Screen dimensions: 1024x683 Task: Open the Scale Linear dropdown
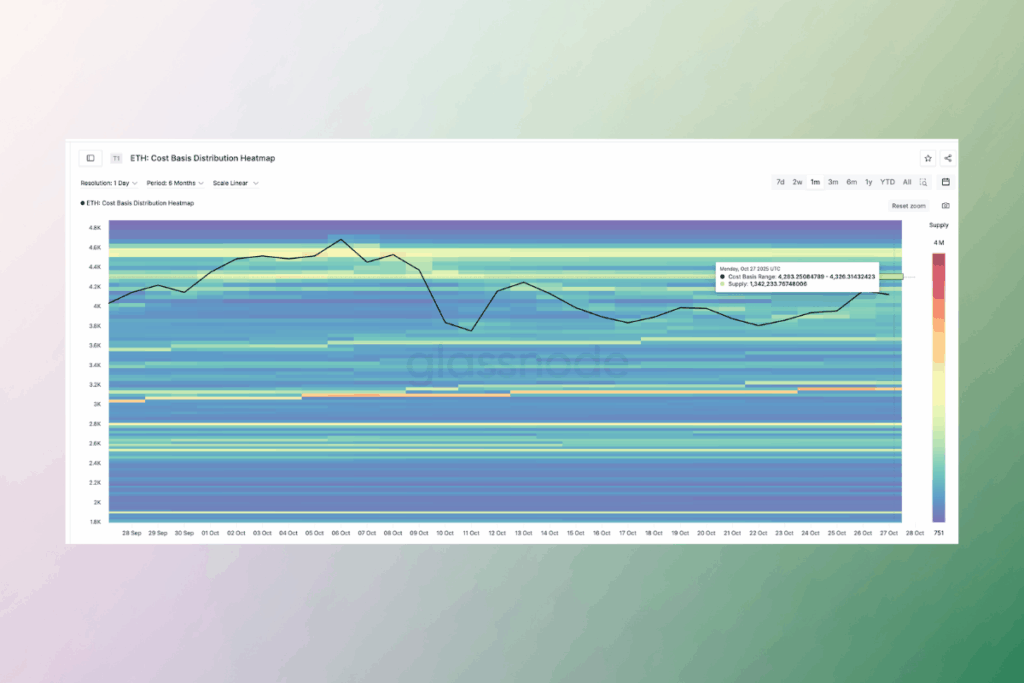[236, 183]
